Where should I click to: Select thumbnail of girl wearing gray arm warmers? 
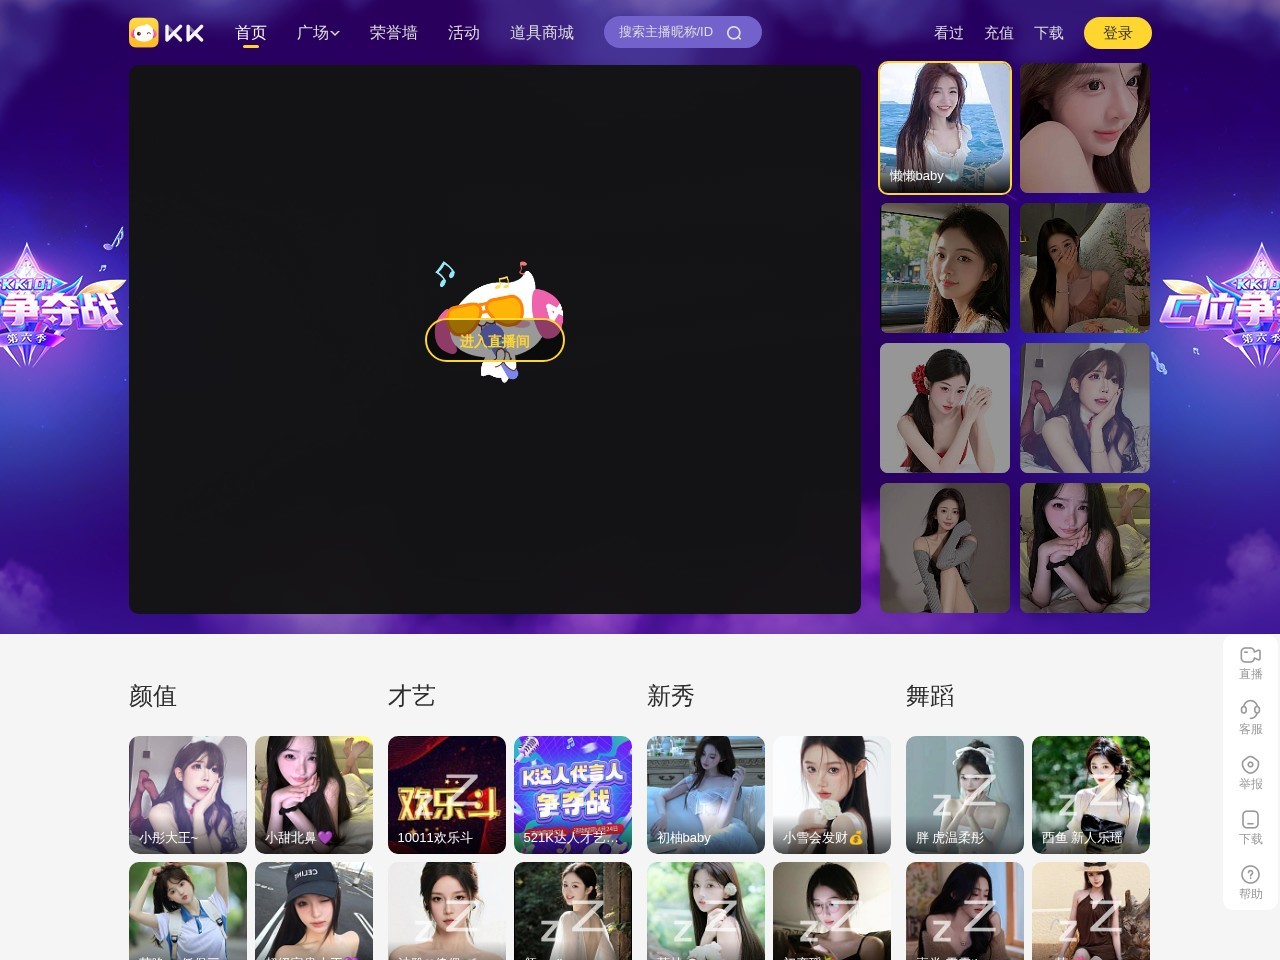(x=945, y=548)
